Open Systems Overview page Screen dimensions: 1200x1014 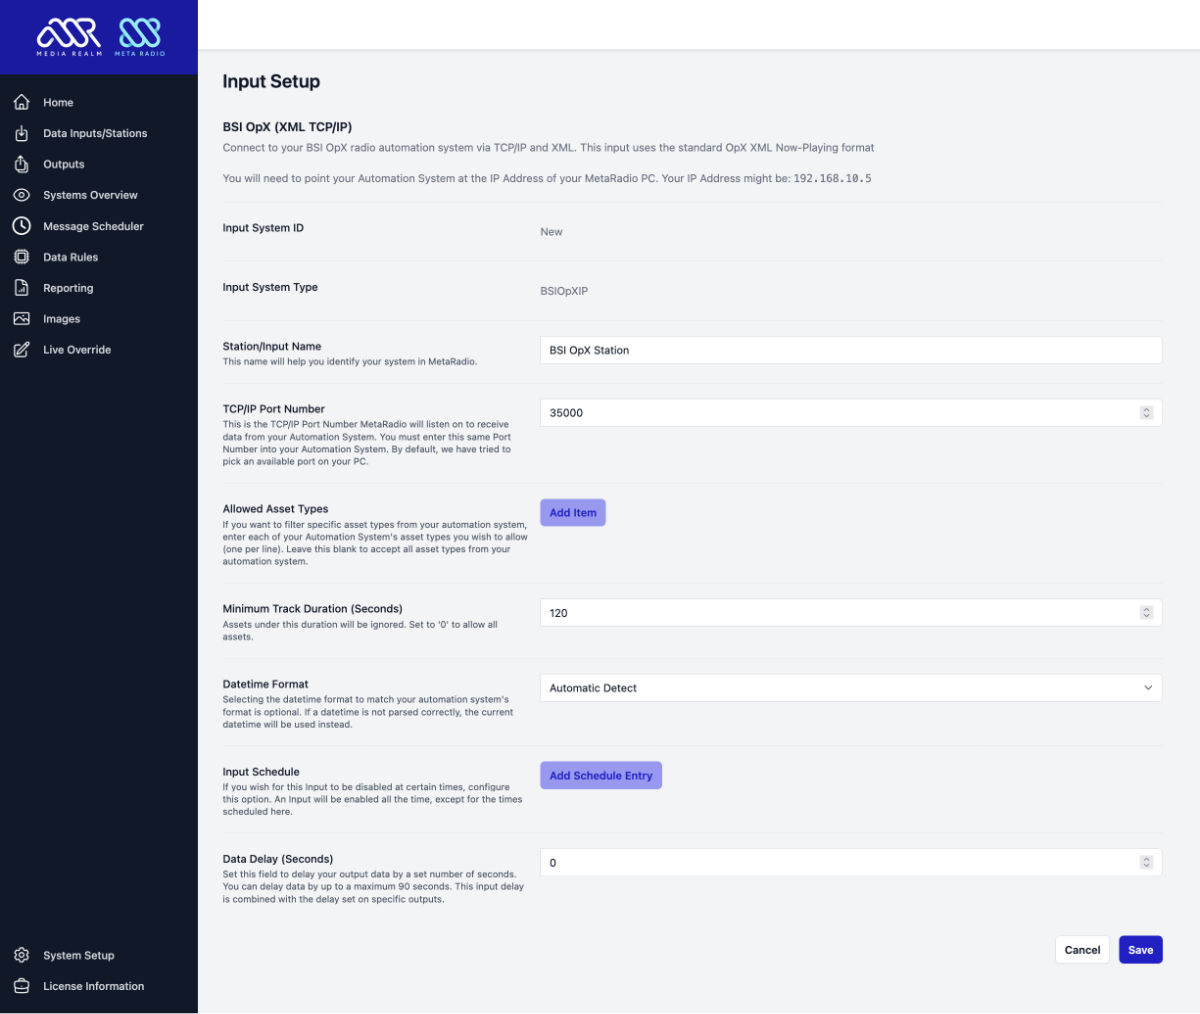coord(90,195)
